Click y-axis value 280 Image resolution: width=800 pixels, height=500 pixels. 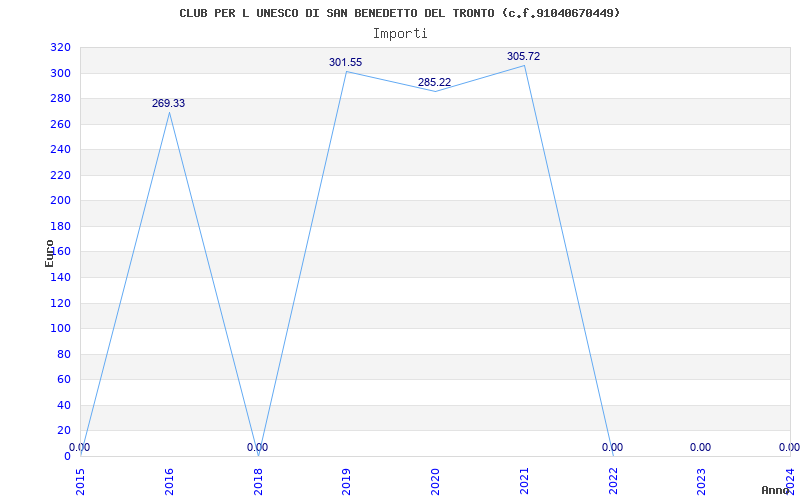click(60, 98)
